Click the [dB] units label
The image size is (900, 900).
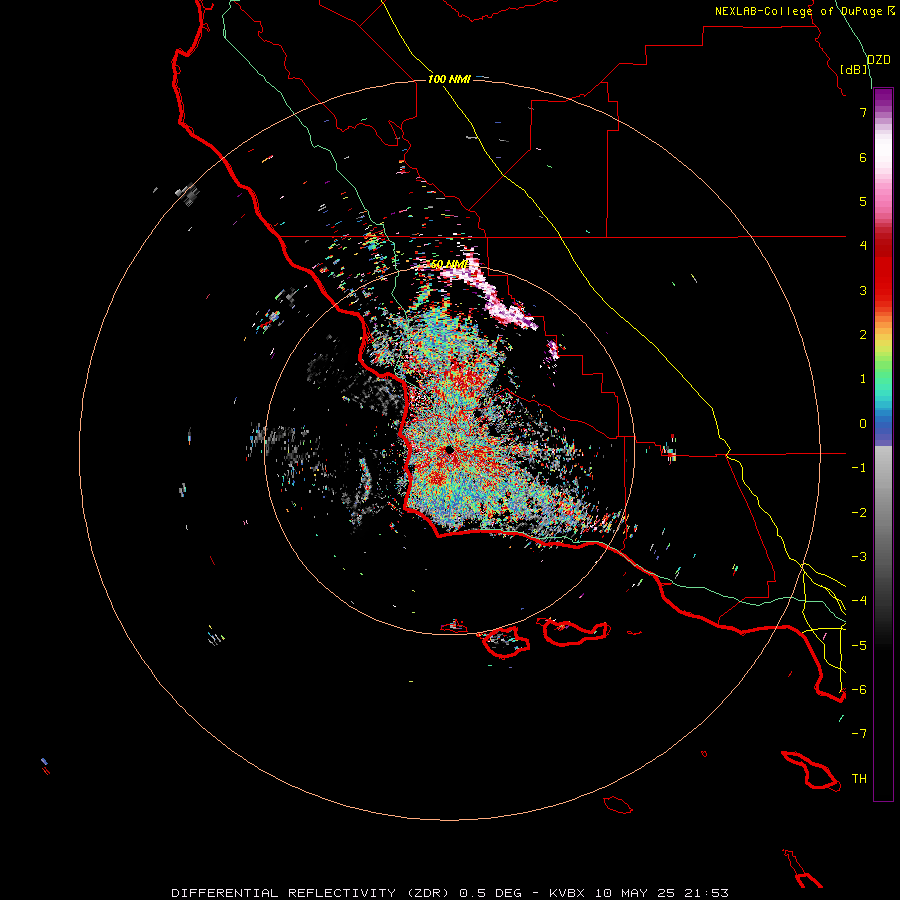pos(854,69)
